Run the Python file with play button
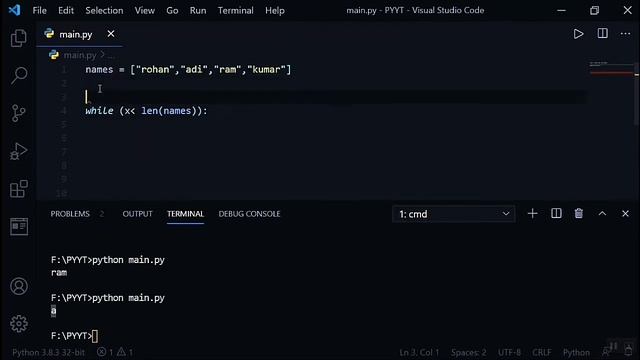The height and width of the screenshot is (360, 640). (578, 34)
